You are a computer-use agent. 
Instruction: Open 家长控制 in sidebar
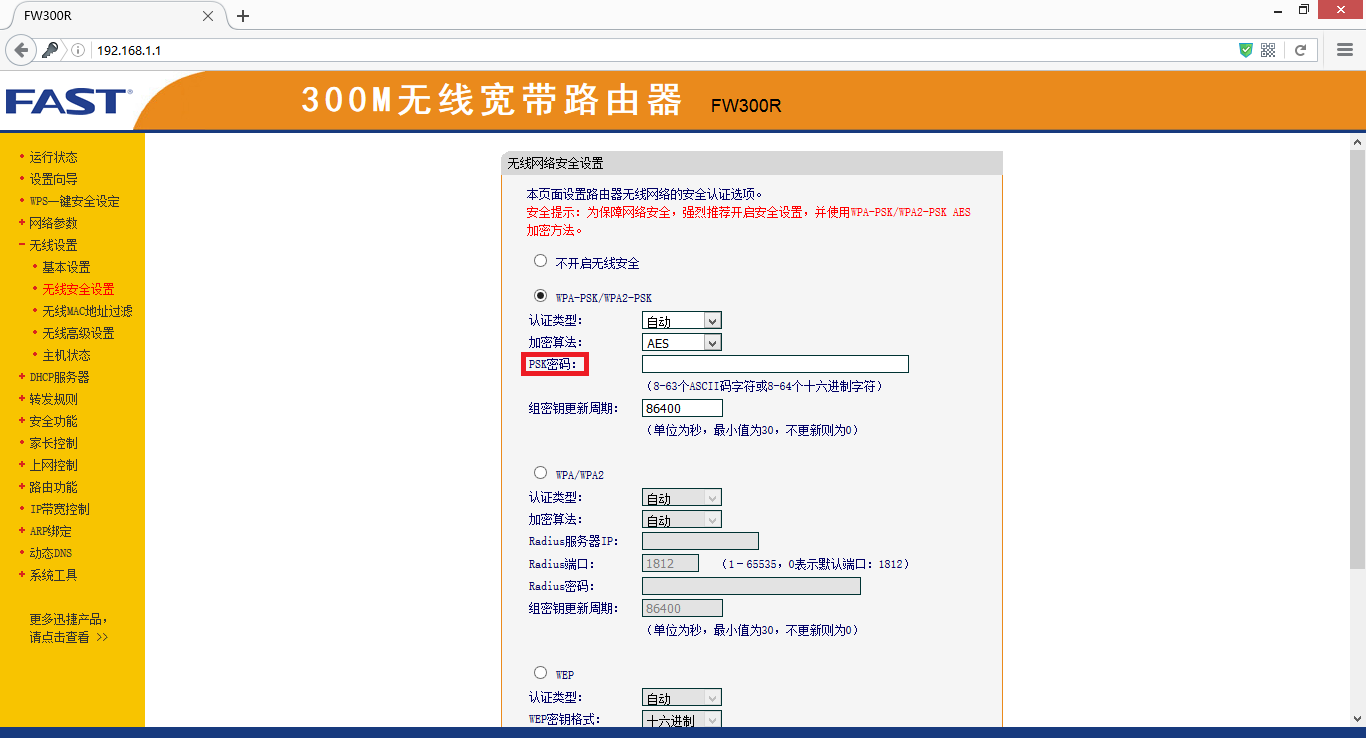point(53,443)
